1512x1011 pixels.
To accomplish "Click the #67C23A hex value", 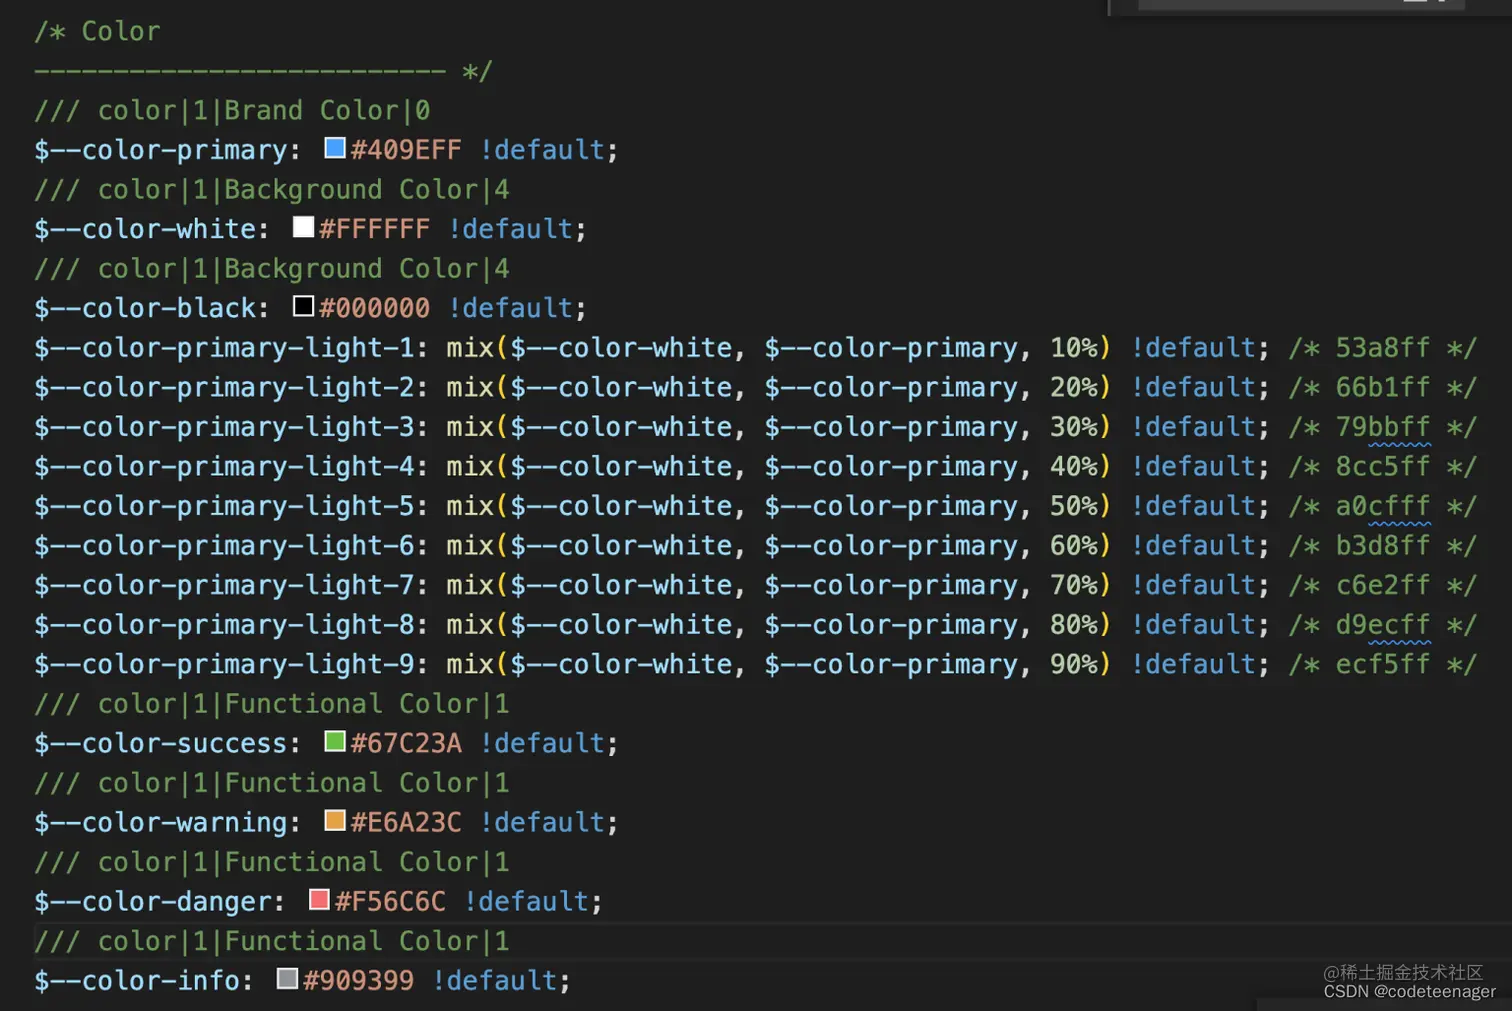I will (x=406, y=743).
